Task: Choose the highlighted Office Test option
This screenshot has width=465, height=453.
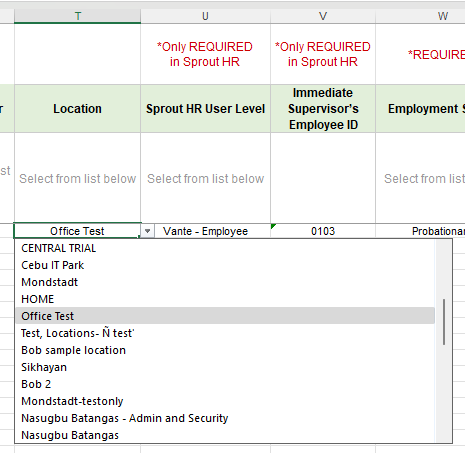Action: point(225,316)
